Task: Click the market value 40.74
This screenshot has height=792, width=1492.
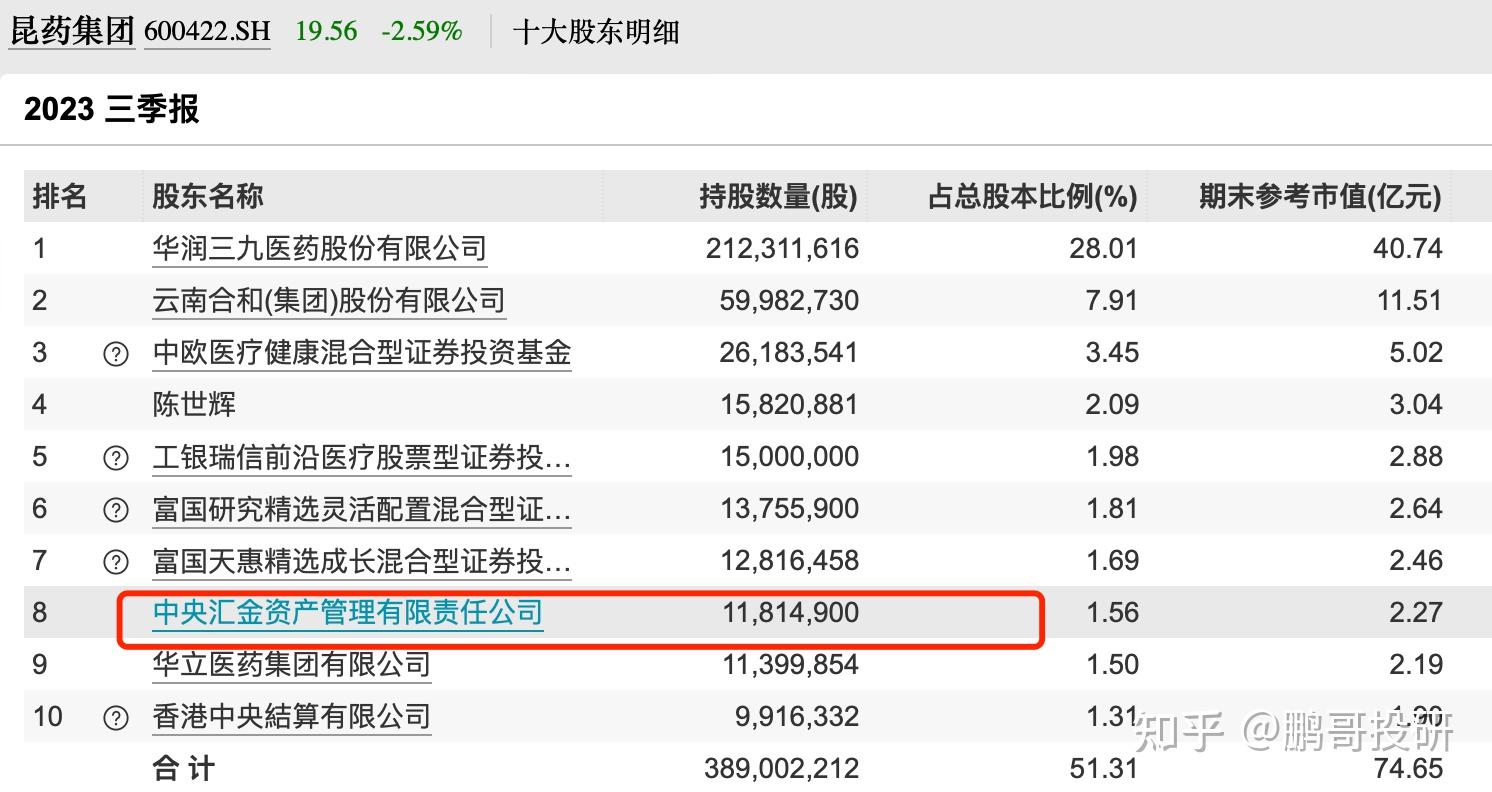Action: click(x=1408, y=248)
